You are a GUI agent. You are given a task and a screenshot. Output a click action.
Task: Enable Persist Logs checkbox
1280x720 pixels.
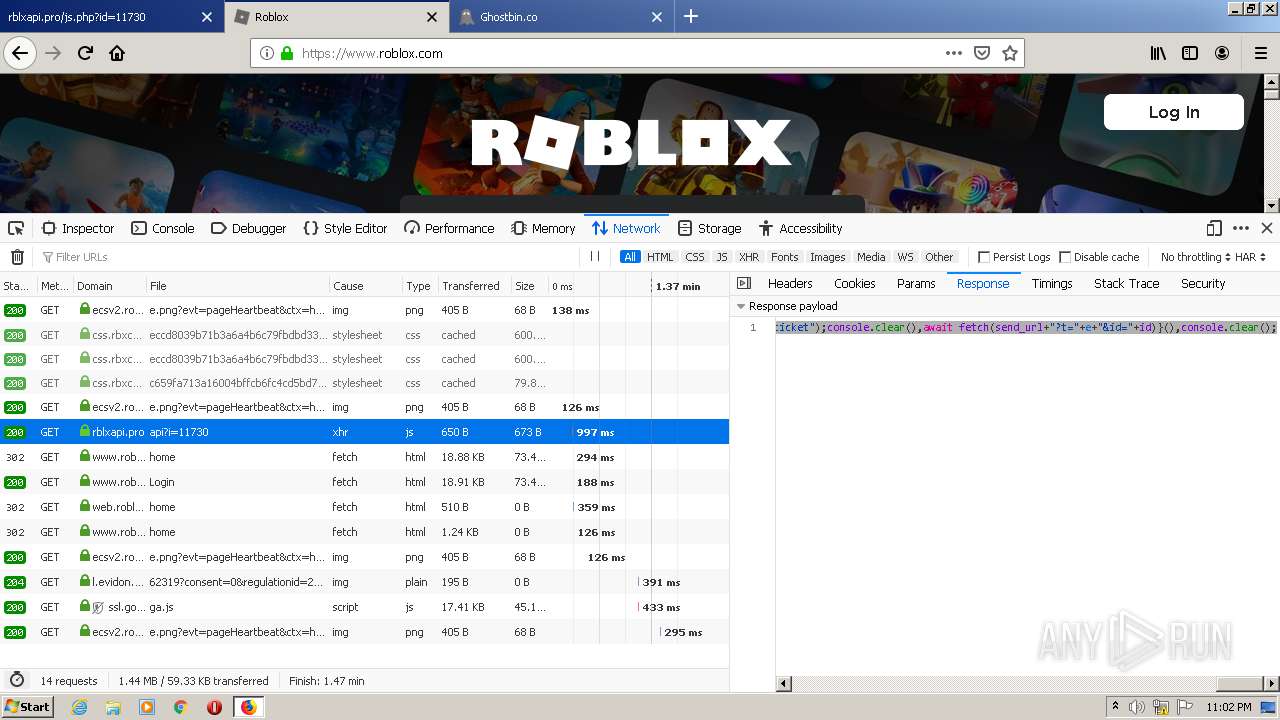pos(984,257)
